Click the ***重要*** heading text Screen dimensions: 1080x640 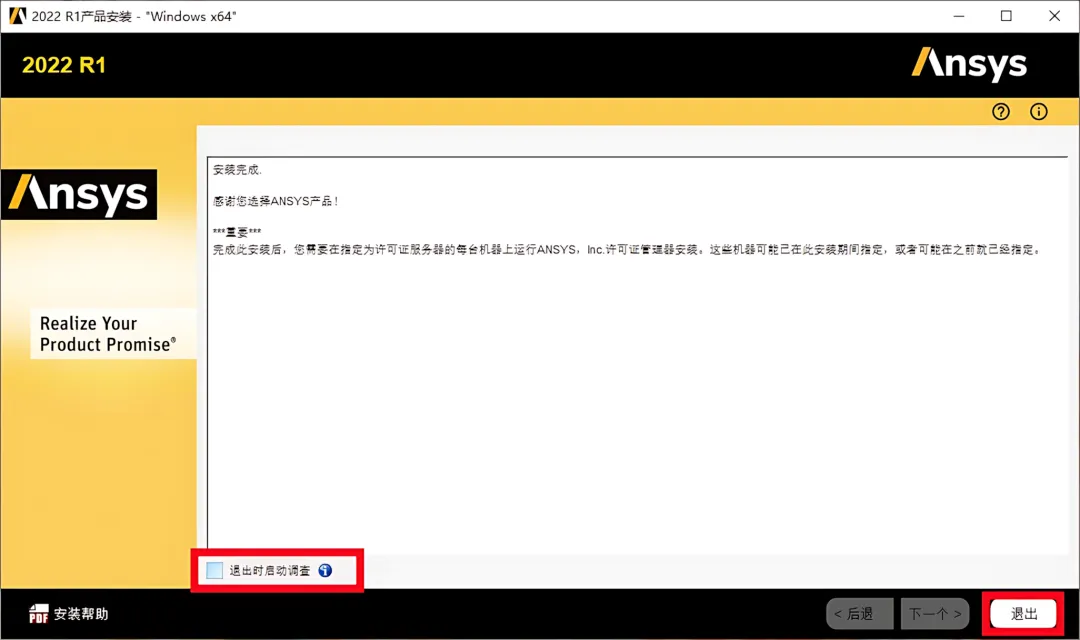(237, 232)
